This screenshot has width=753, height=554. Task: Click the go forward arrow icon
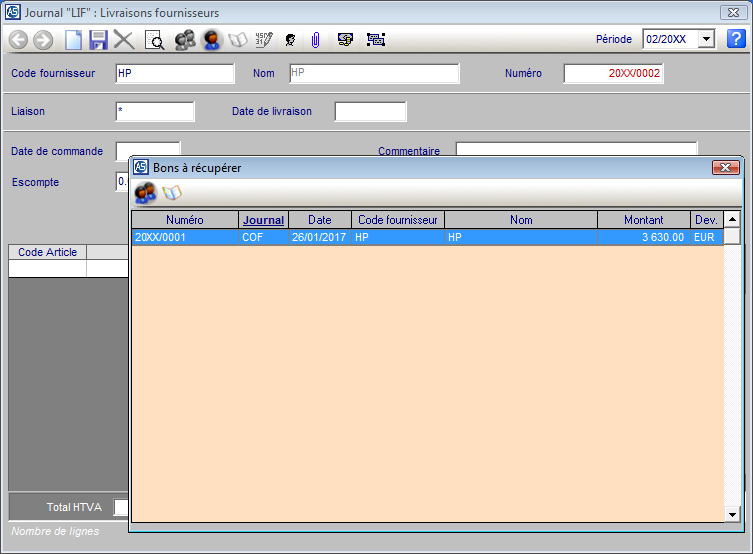[43, 40]
